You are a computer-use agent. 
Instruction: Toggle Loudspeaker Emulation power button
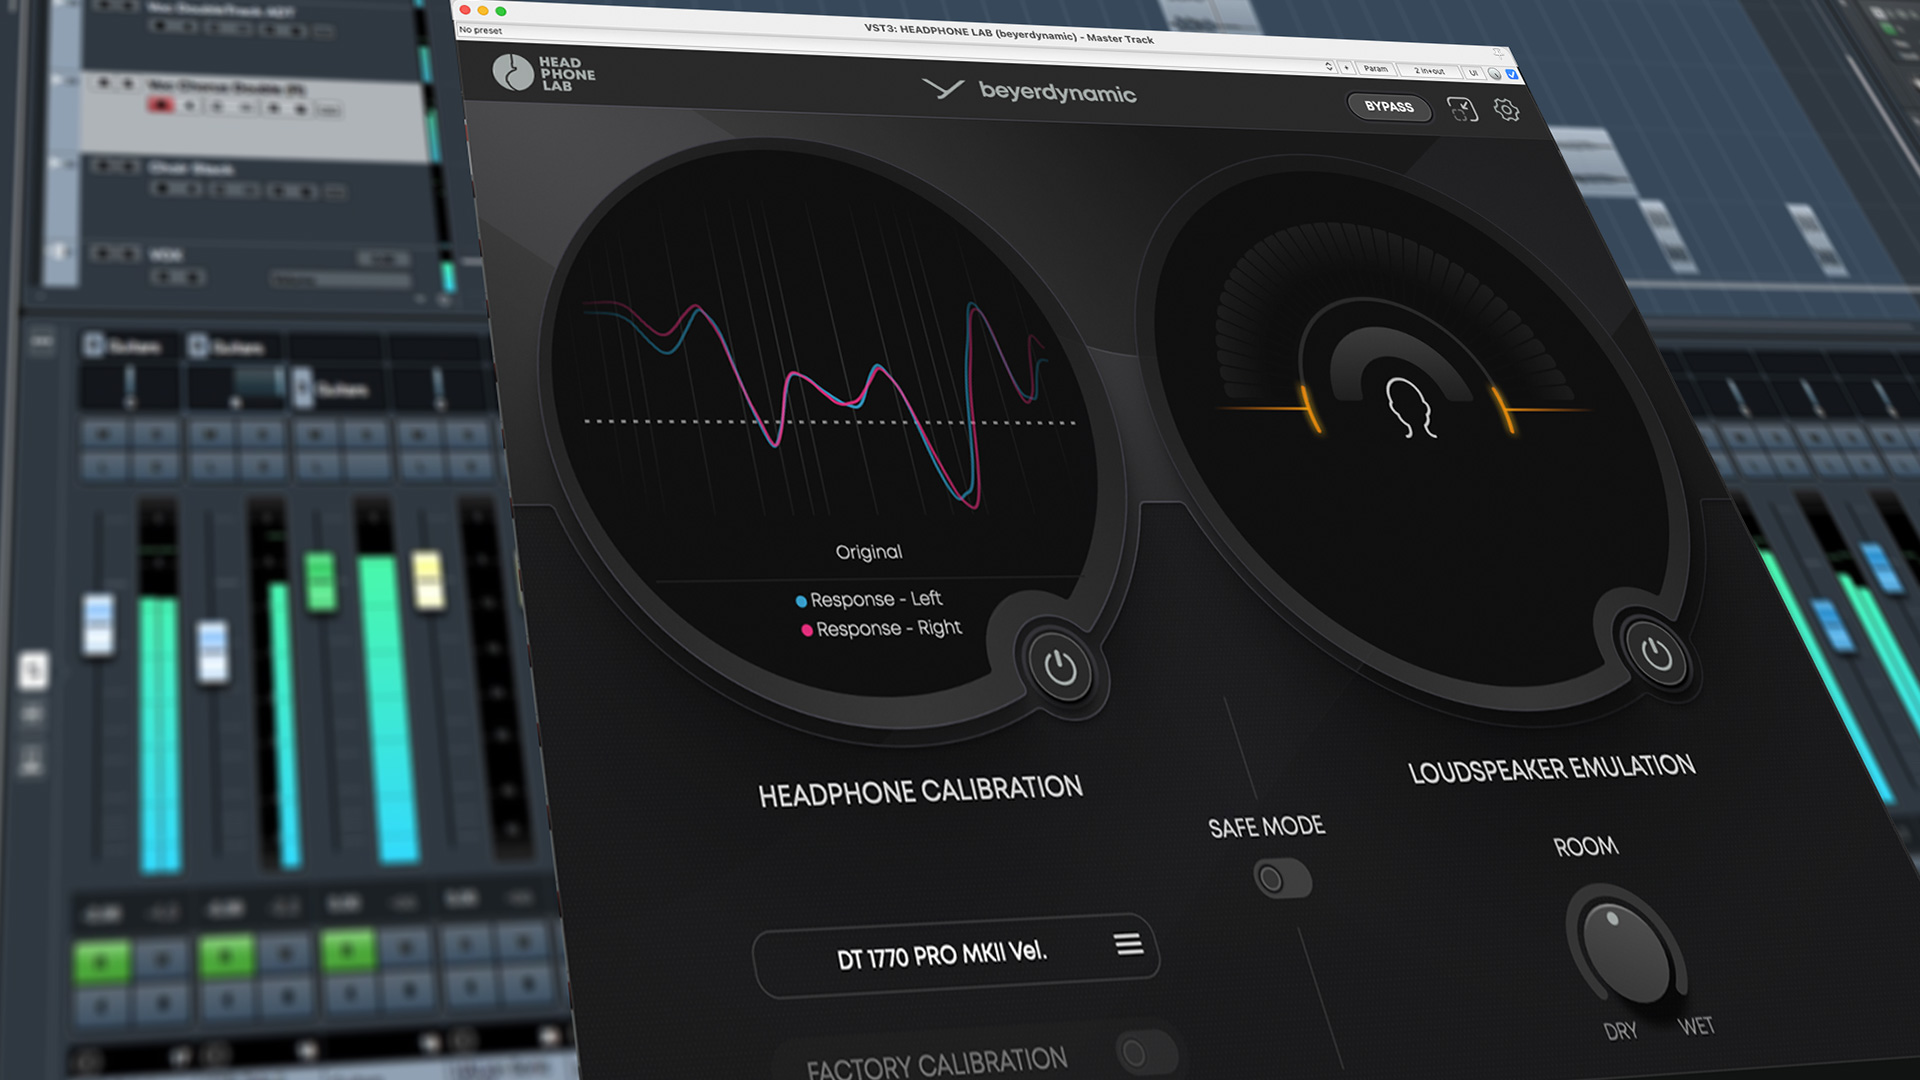pyautogui.click(x=1657, y=655)
